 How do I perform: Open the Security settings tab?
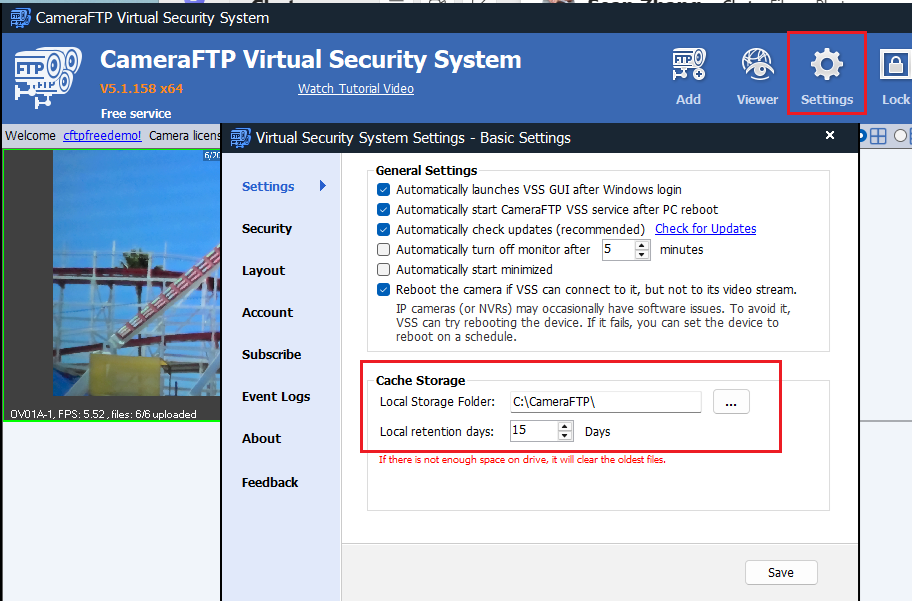tap(267, 229)
